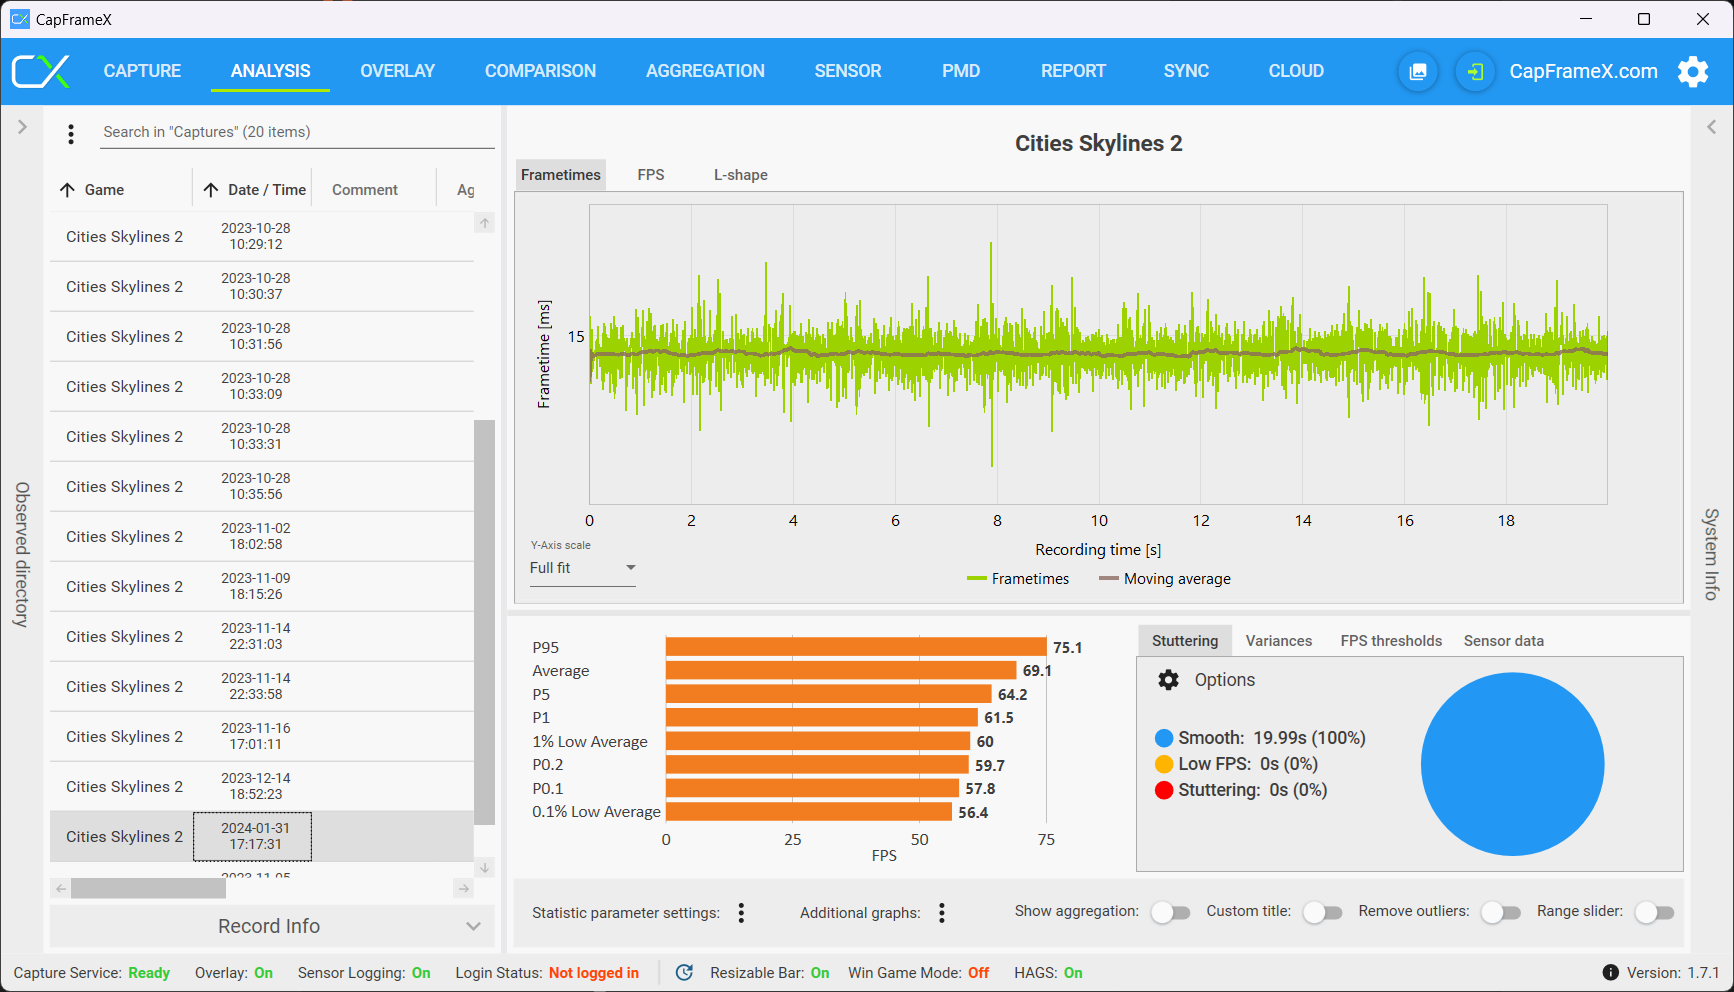This screenshot has height=992, width=1734.
Task: Open the CLOUD tab
Action: pos(1296,71)
